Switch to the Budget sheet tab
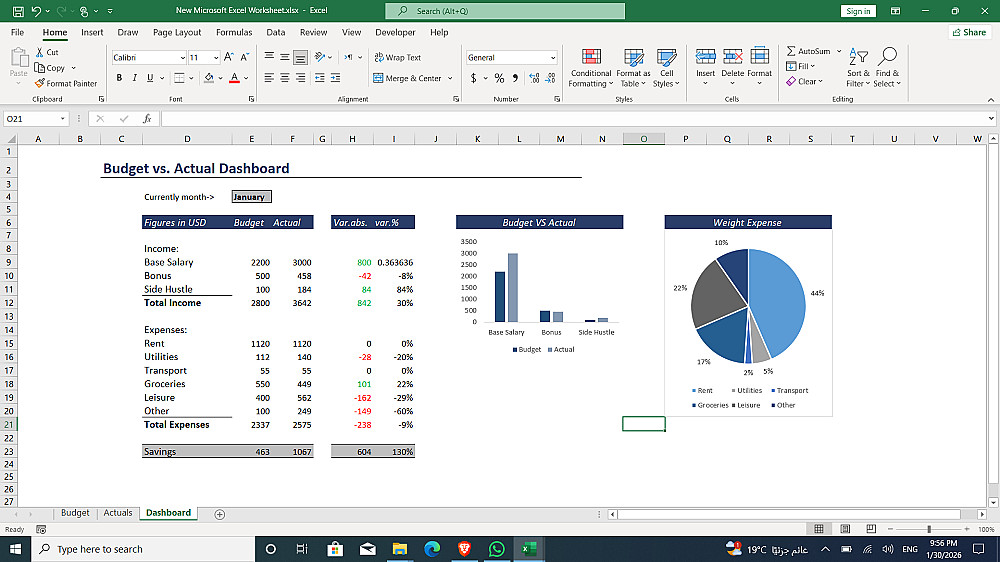 [x=75, y=513]
